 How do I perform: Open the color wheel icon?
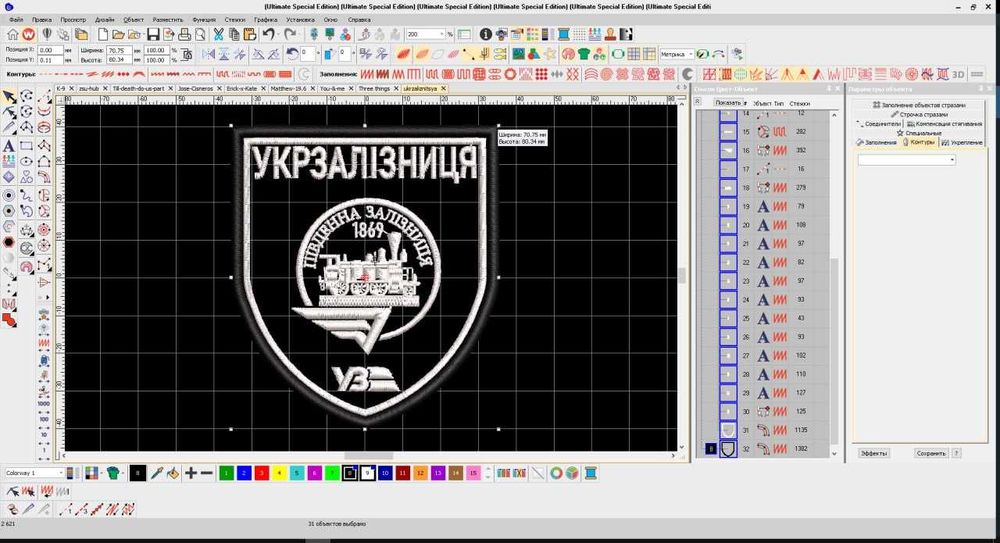556,473
